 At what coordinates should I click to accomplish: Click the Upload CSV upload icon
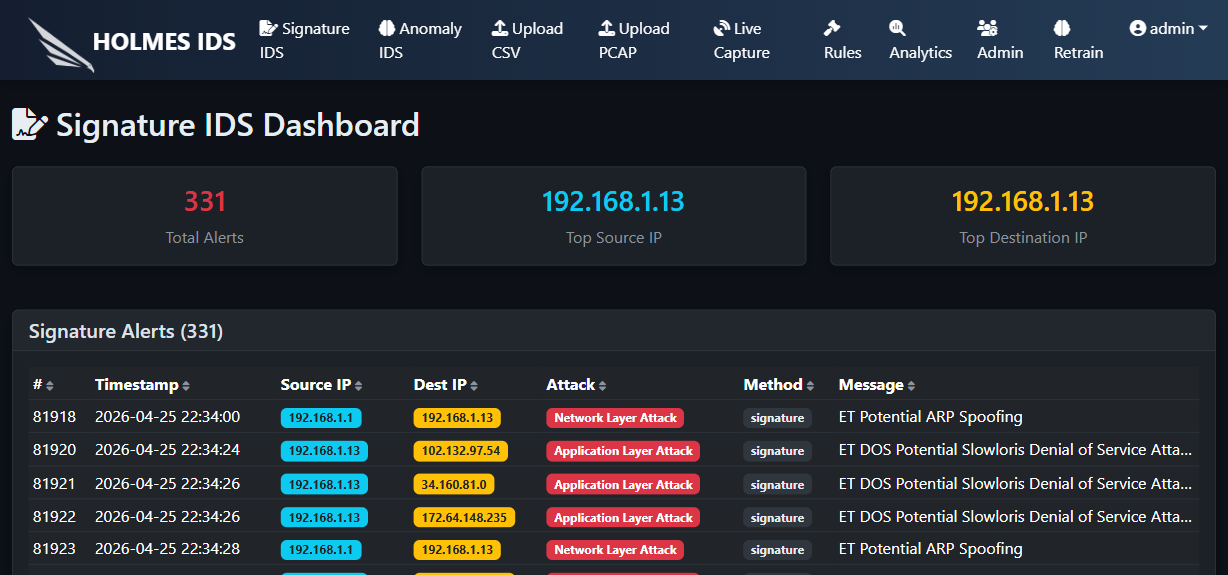(x=500, y=29)
